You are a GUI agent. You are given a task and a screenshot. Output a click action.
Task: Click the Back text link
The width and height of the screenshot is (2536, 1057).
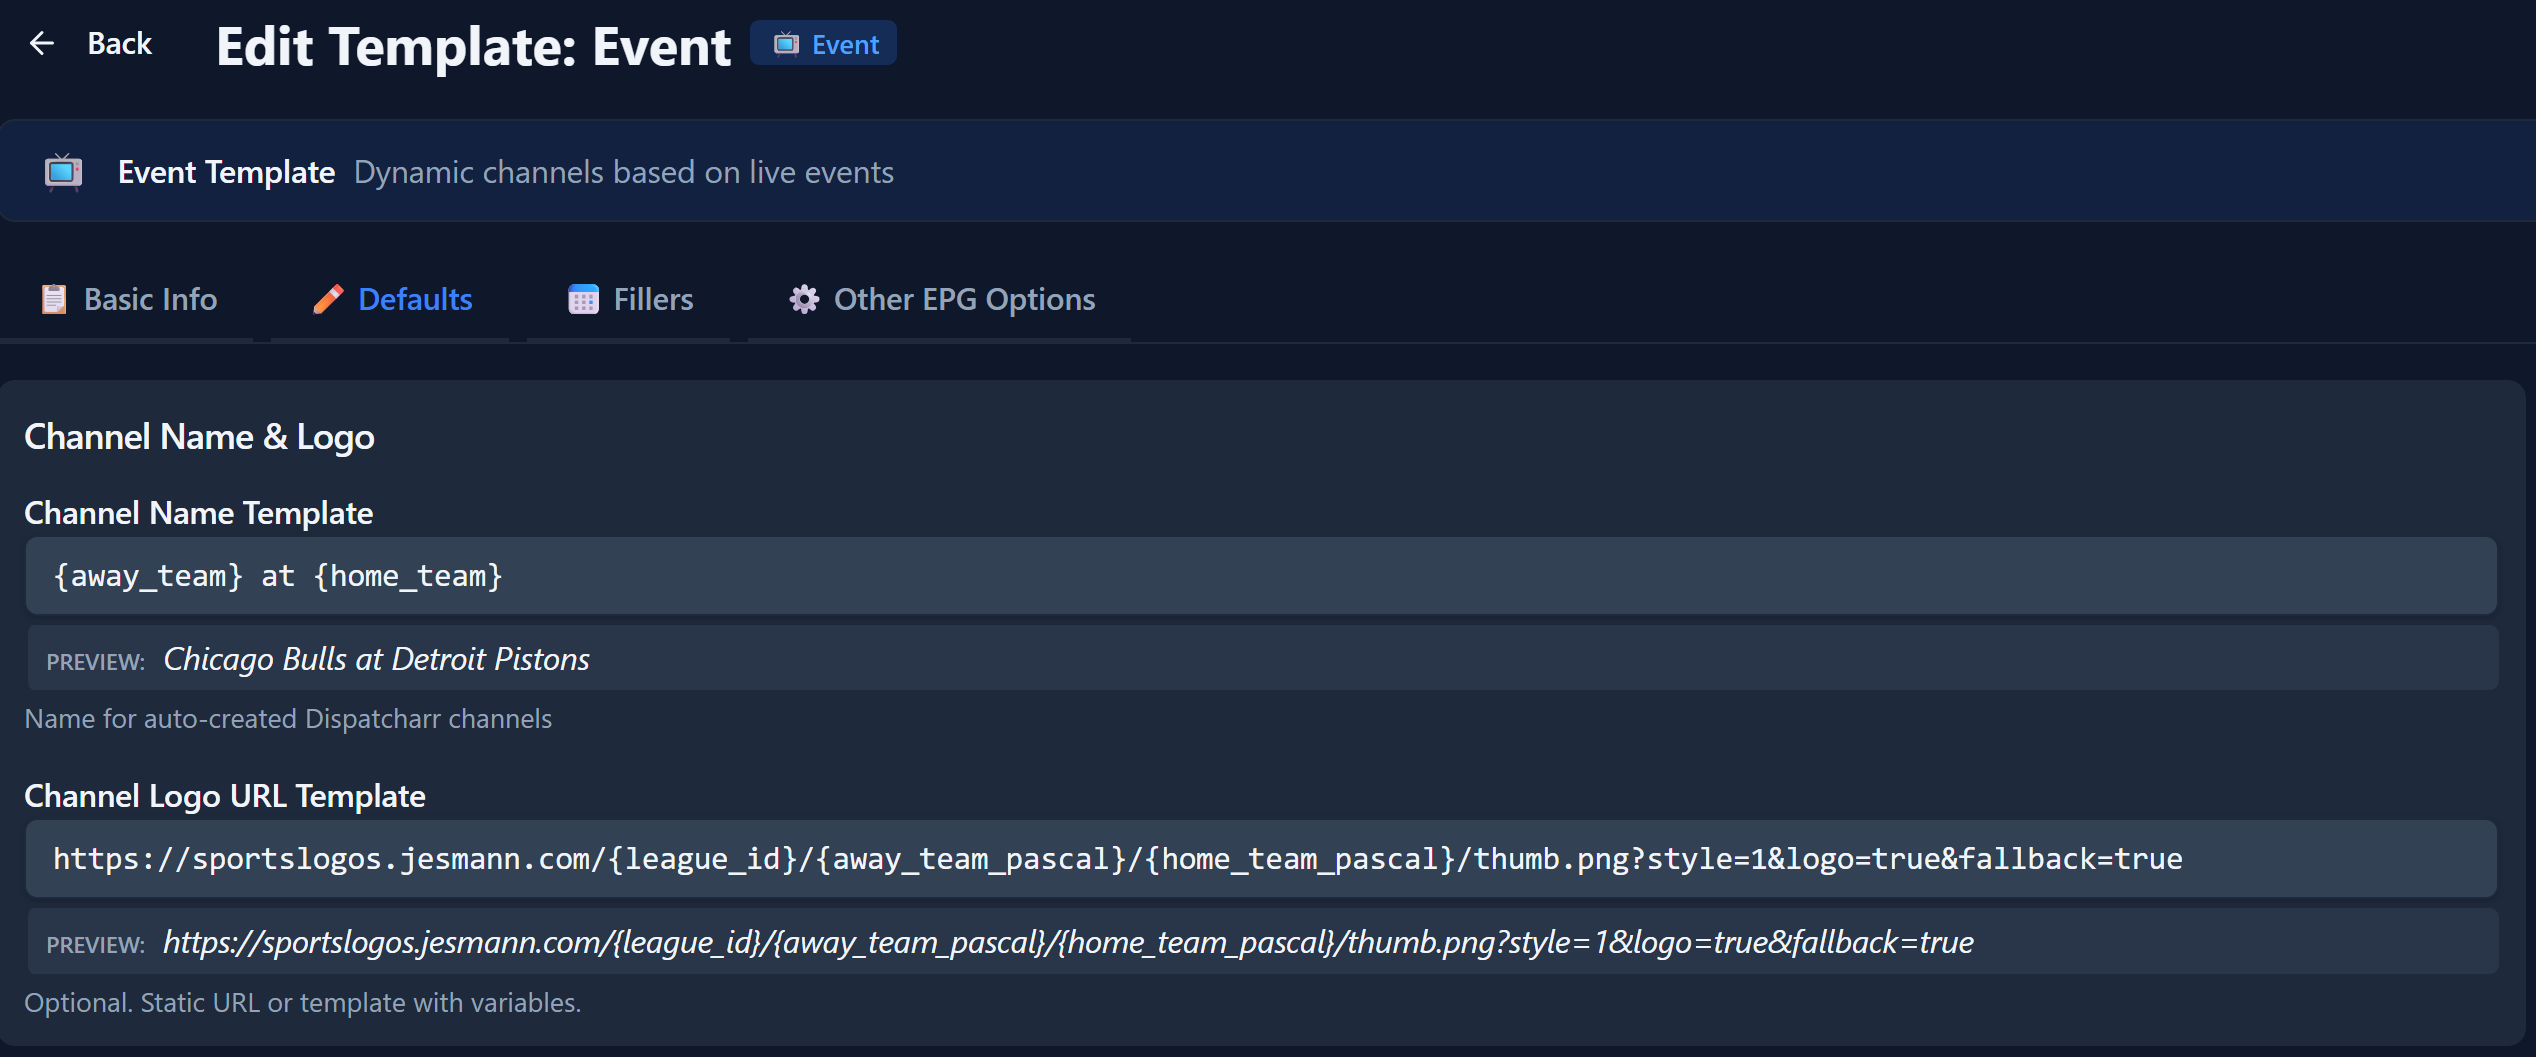tap(119, 43)
